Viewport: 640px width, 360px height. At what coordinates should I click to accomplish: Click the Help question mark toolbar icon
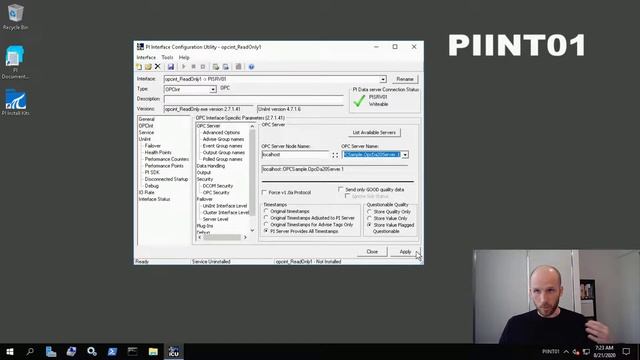[x=251, y=67]
